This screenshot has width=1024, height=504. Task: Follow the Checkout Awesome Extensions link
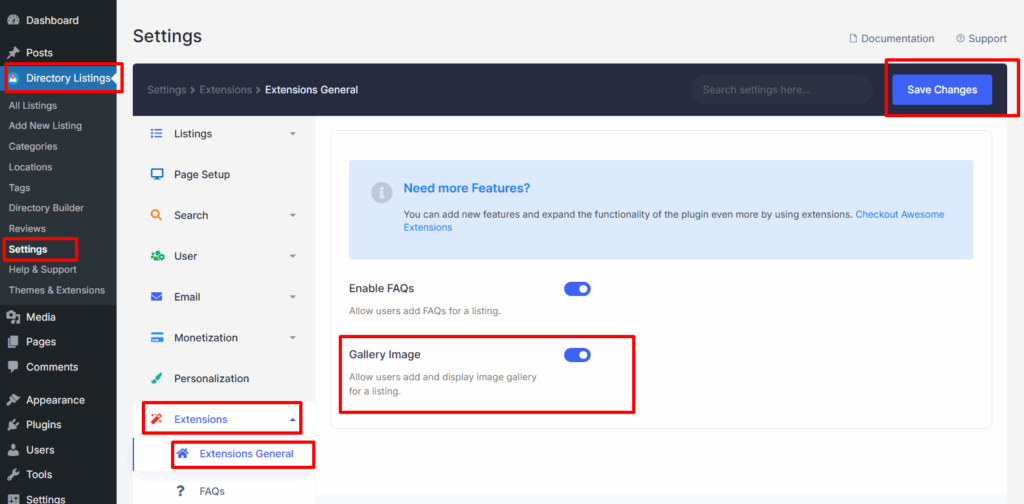[899, 215]
